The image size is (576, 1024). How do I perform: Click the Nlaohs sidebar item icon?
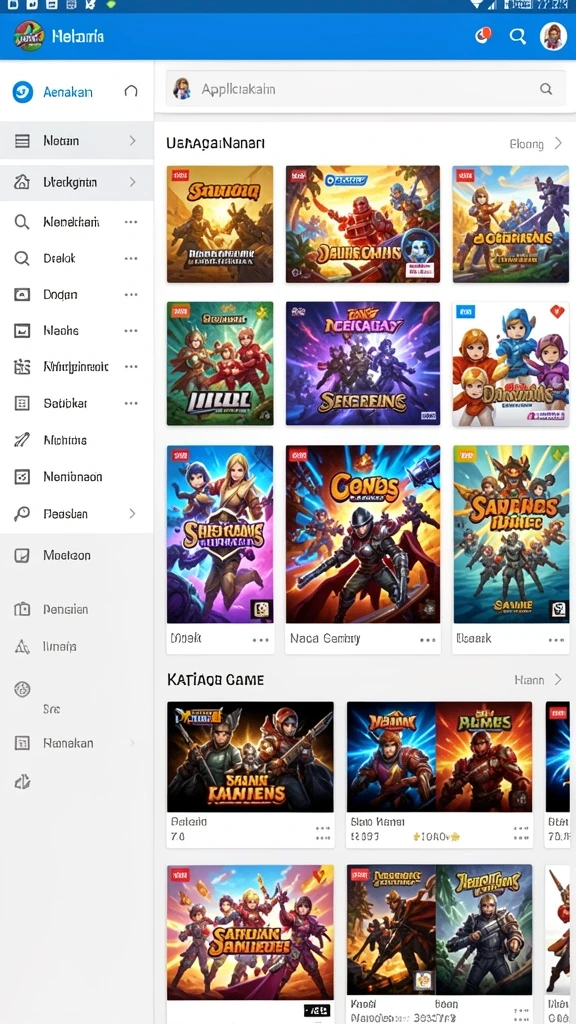tap(22, 330)
